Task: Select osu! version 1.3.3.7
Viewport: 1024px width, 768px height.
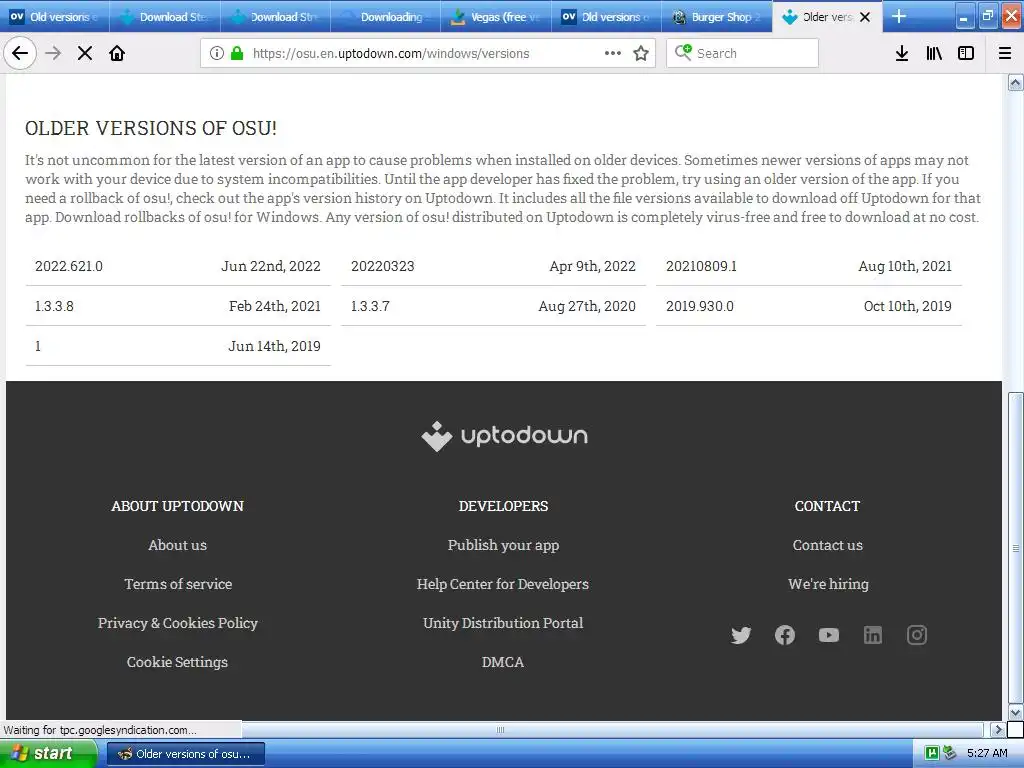Action: (x=493, y=306)
